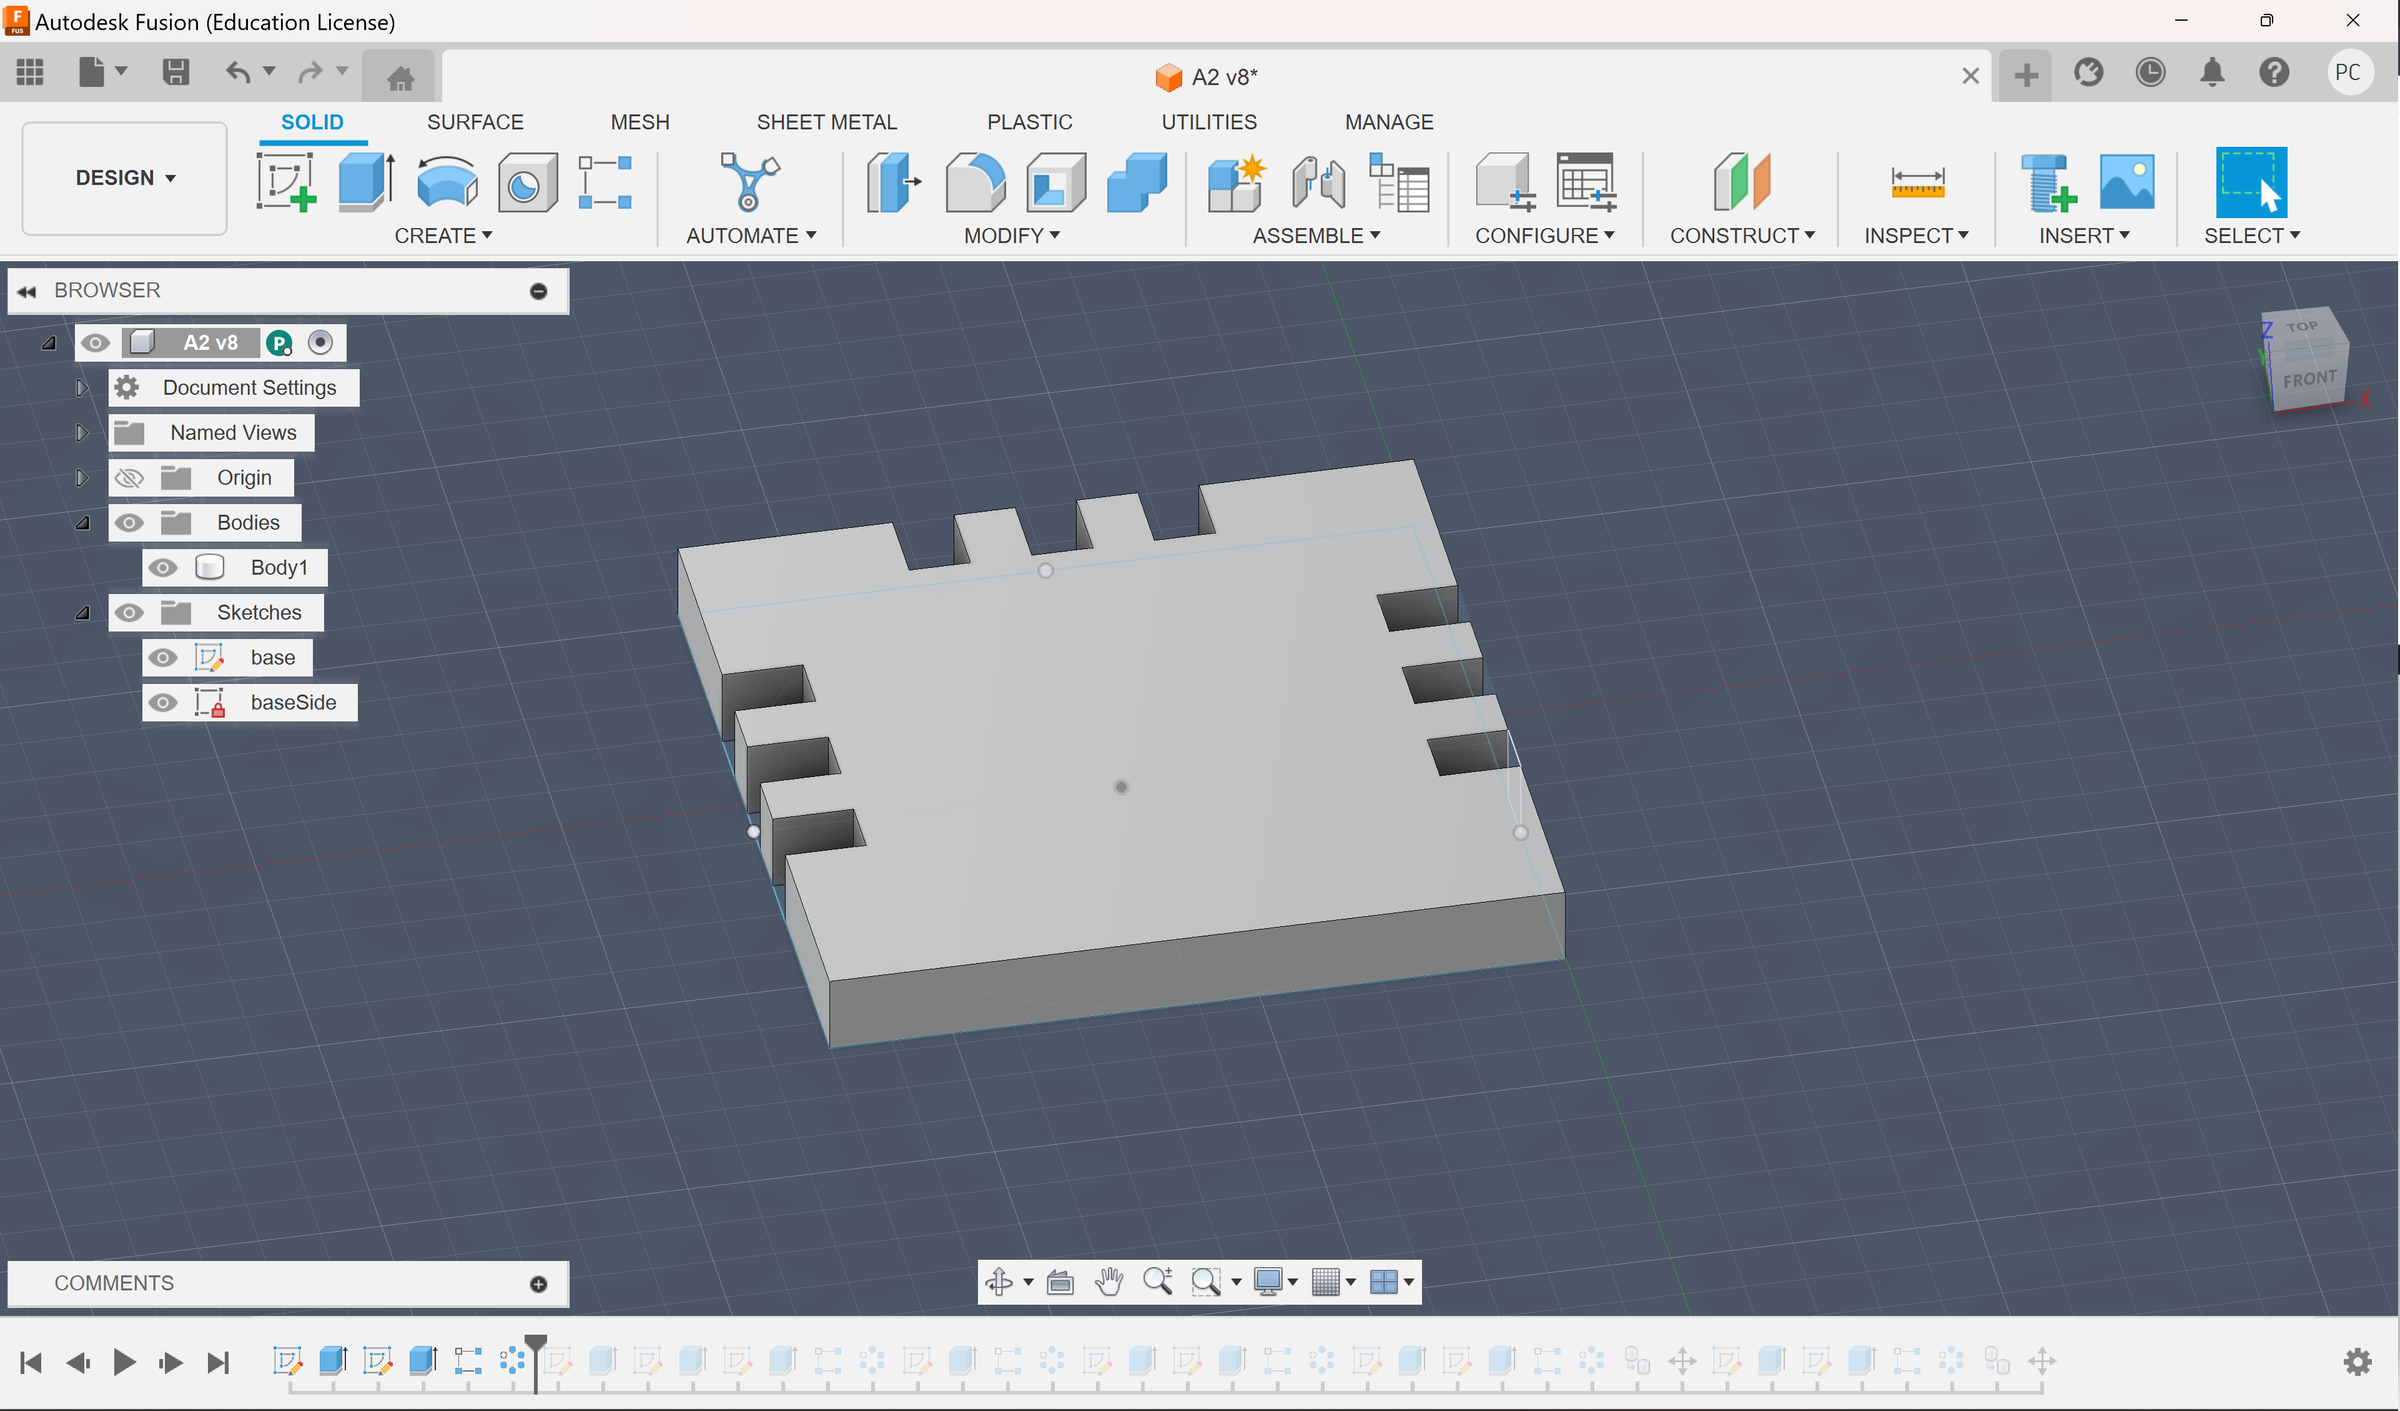Select the Shell tool
2400x1411 pixels.
tap(1056, 182)
